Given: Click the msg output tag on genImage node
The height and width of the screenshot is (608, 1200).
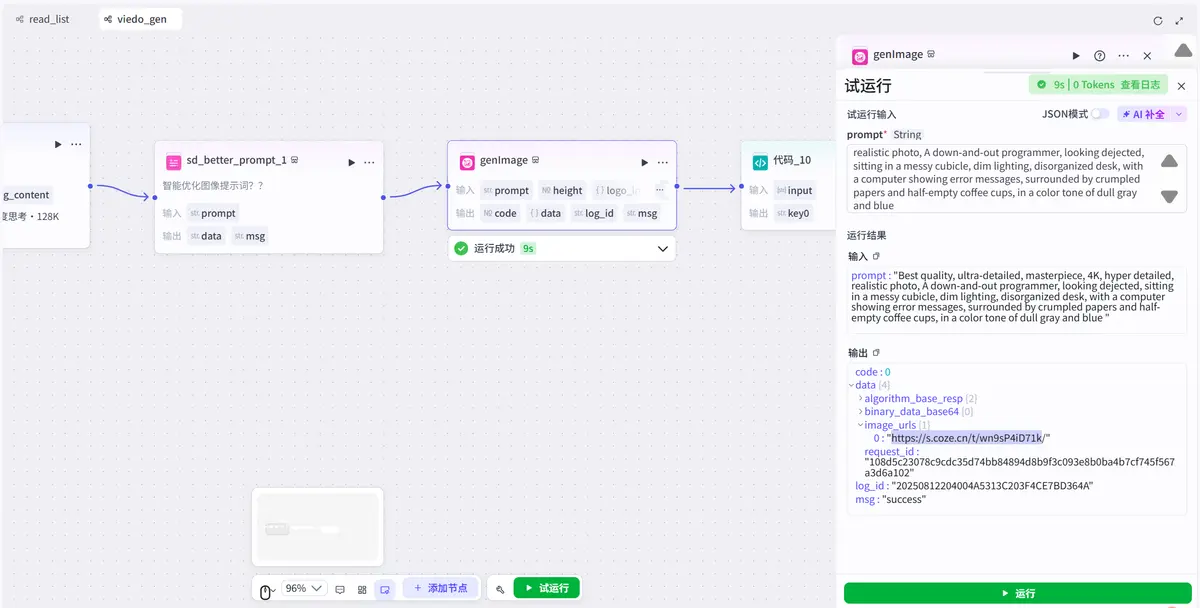Looking at the screenshot, I should click(x=642, y=213).
